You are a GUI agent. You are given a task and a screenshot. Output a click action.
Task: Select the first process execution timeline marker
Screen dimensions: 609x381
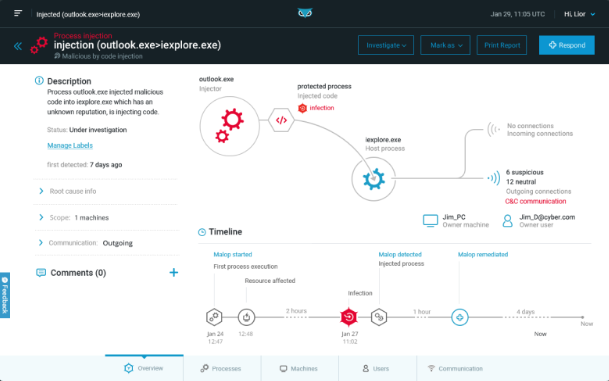click(214, 317)
